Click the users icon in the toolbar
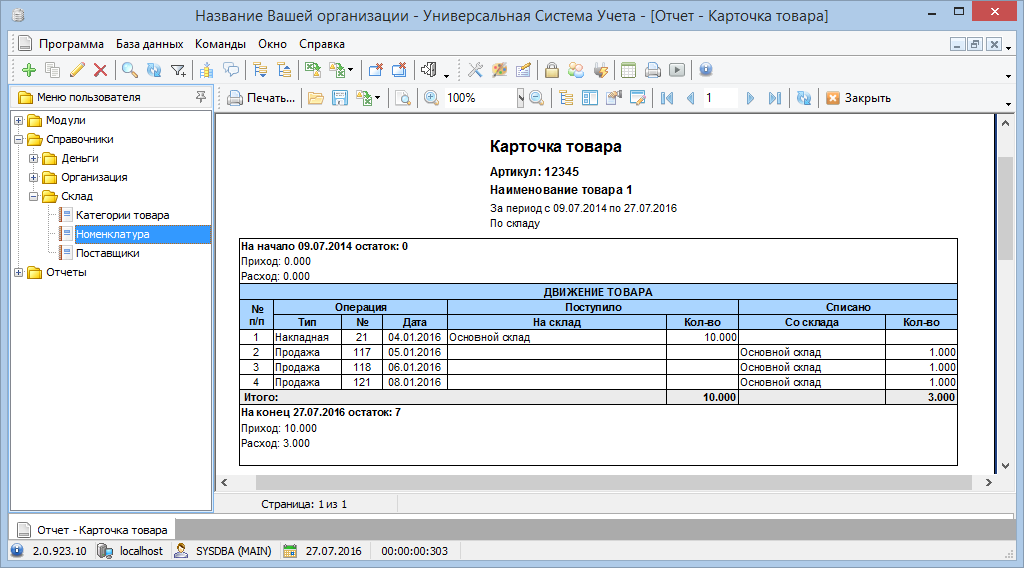 point(576,70)
